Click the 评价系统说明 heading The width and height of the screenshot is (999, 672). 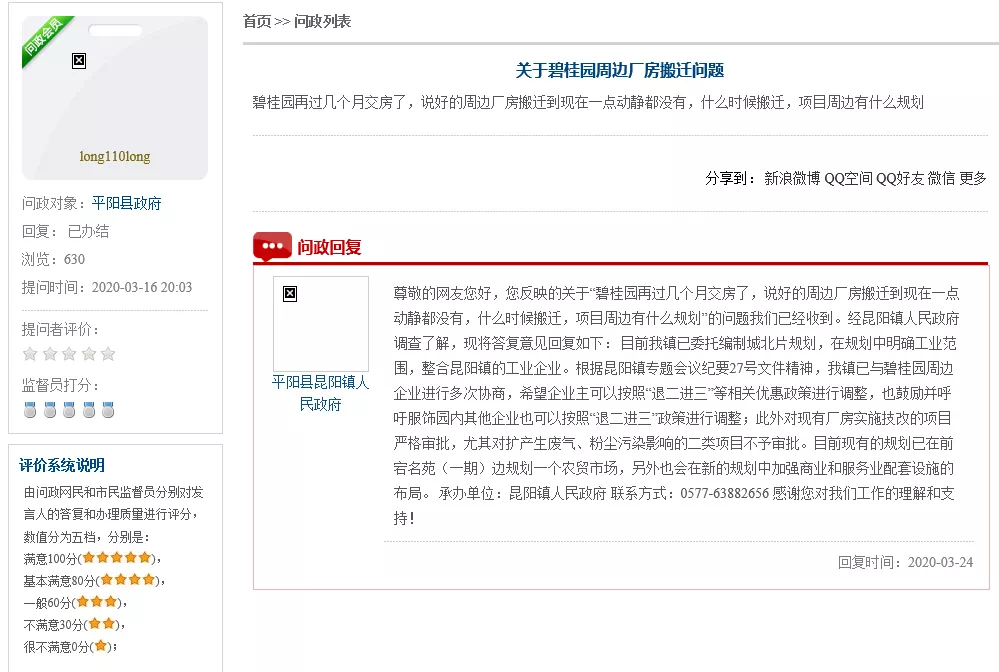point(62,465)
